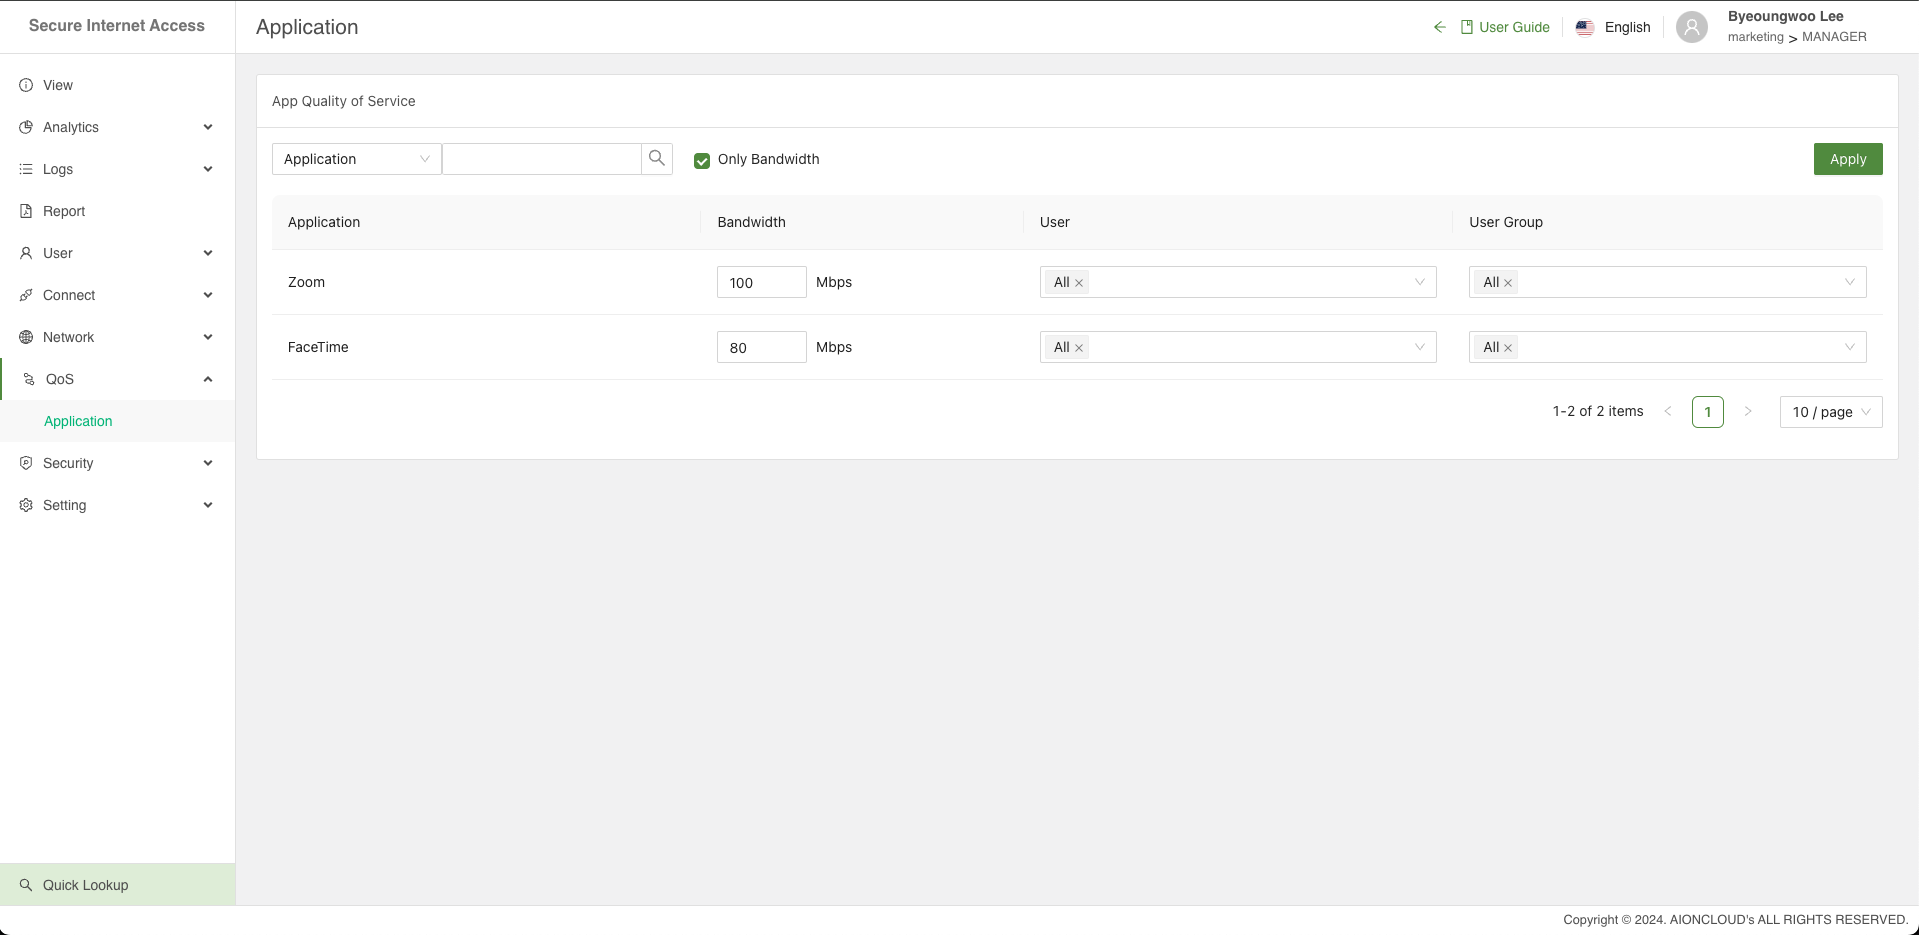
Task: Go to previous page arrow
Action: [x=1668, y=412]
